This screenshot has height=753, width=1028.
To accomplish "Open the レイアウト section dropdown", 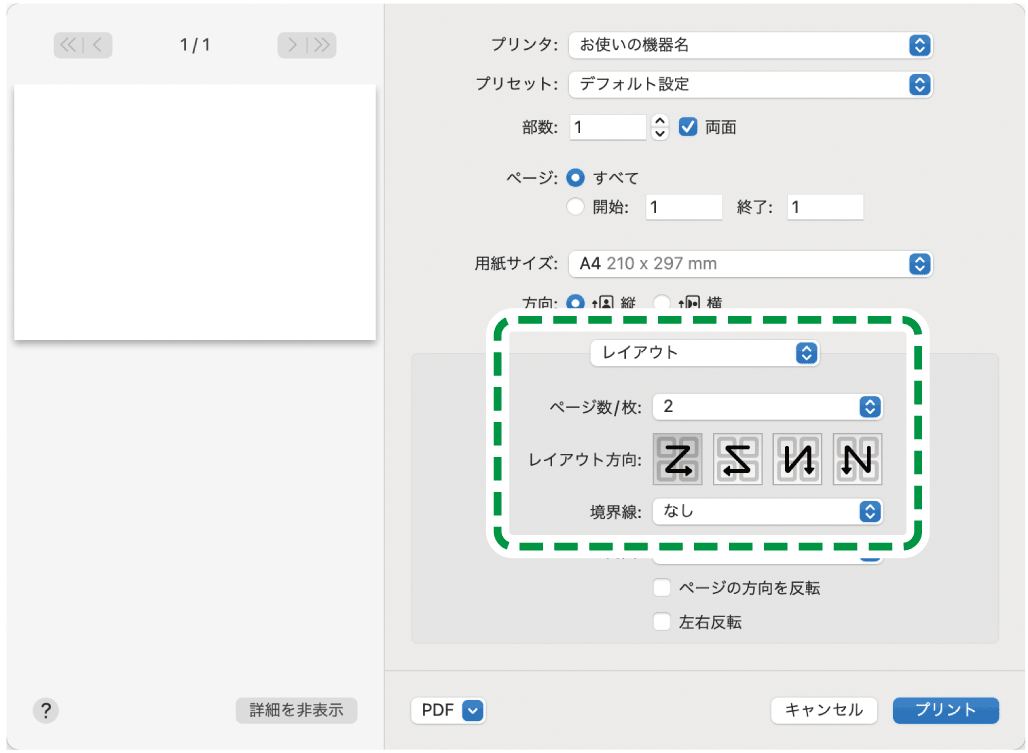I will tap(704, 353).
